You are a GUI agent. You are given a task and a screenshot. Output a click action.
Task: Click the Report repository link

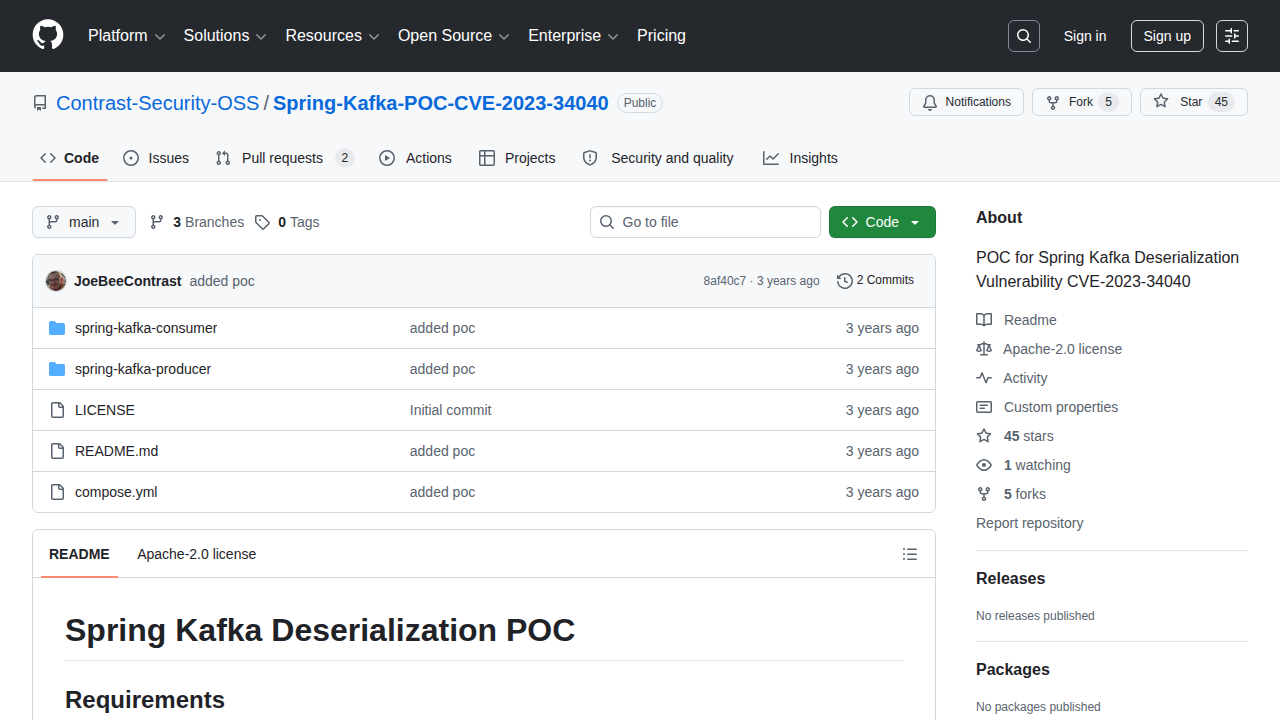point(1029,523)
